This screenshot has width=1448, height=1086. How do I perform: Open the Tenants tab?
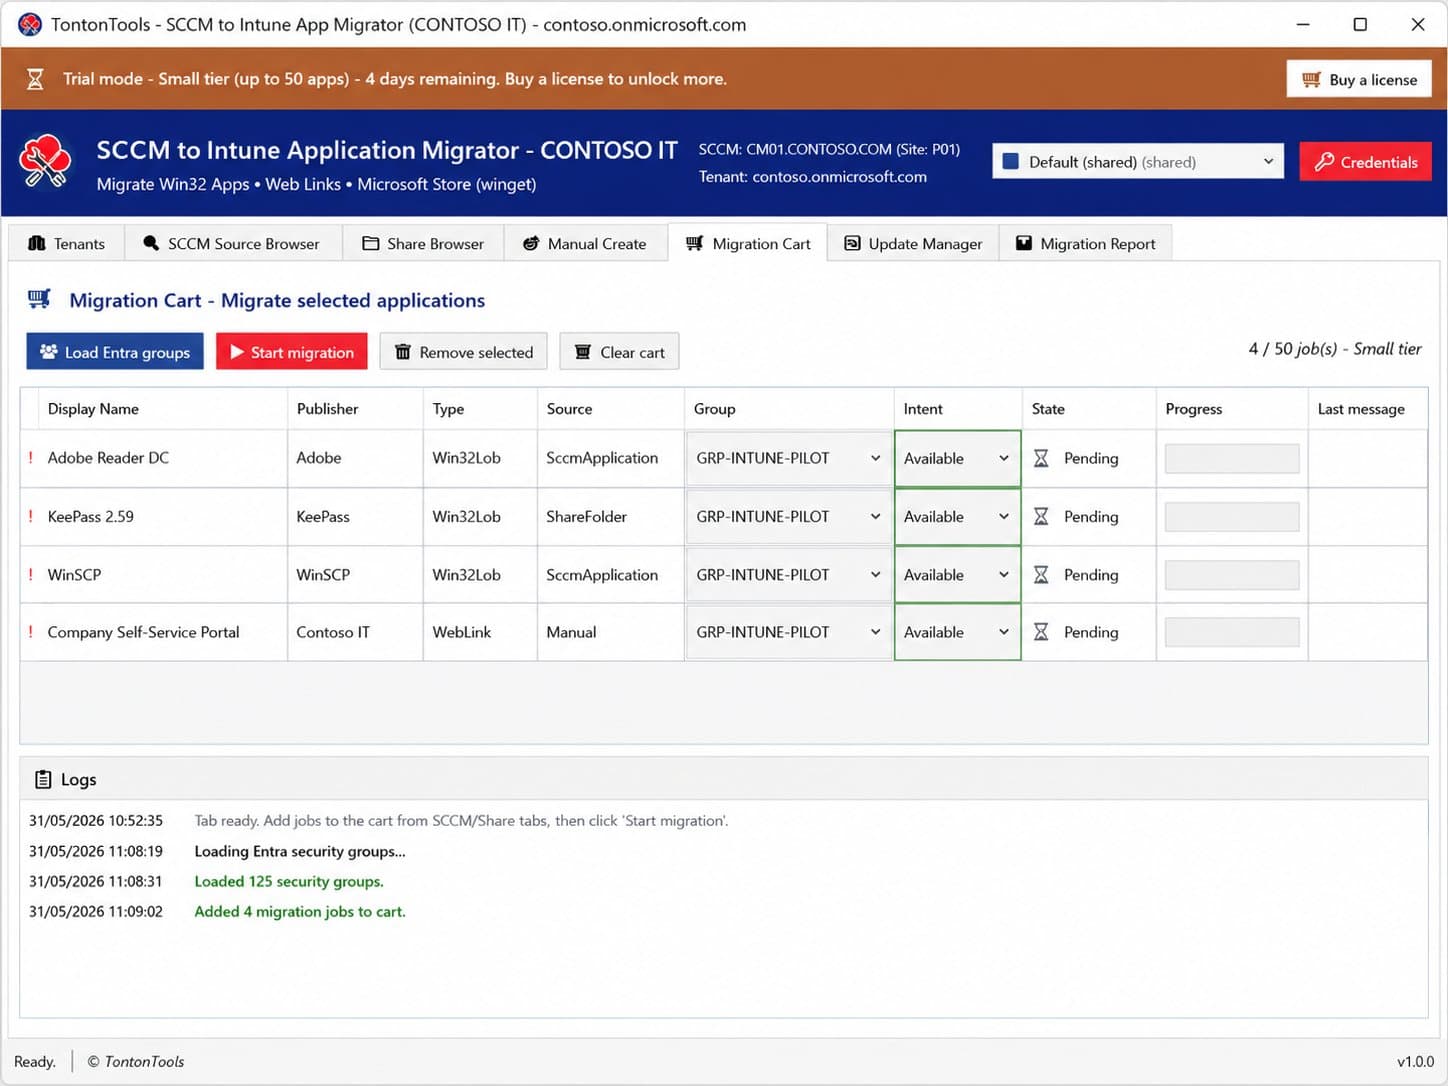66,243
